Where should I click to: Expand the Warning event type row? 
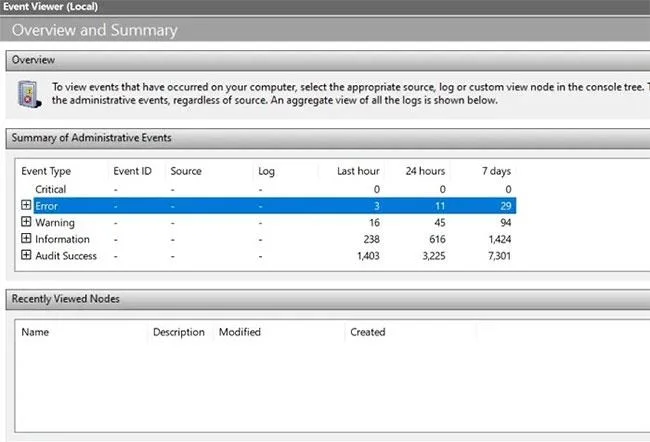26,221
